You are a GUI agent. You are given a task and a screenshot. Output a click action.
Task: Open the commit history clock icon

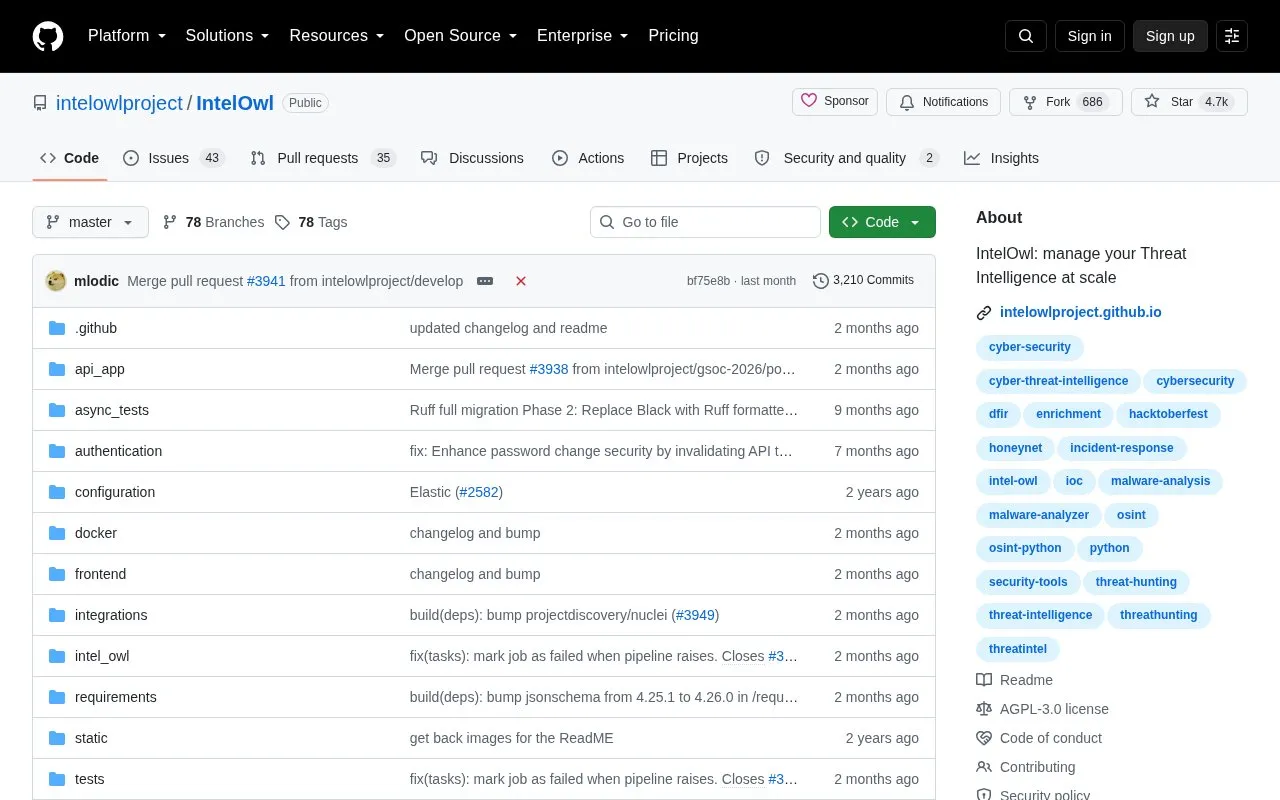tap(821, 281)
